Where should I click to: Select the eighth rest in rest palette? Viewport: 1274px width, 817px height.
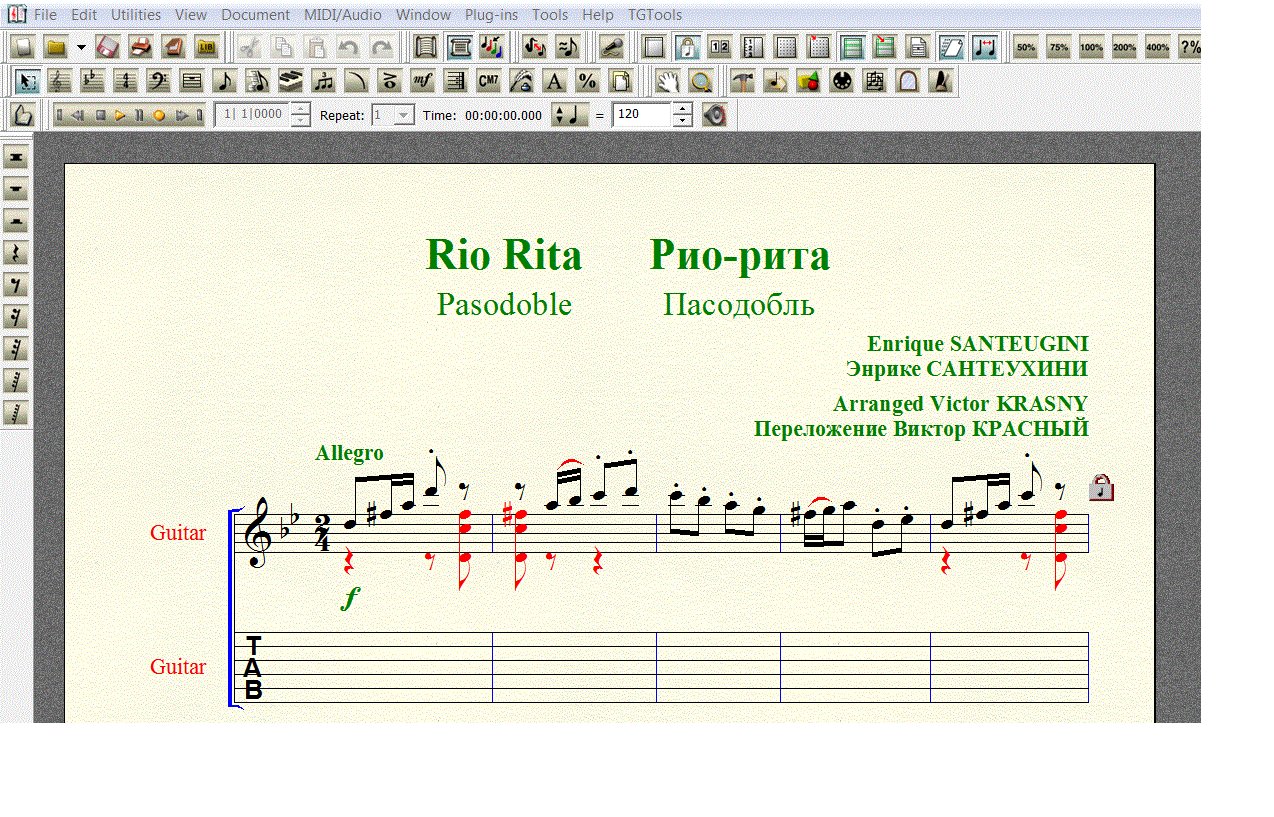[15, 285]
